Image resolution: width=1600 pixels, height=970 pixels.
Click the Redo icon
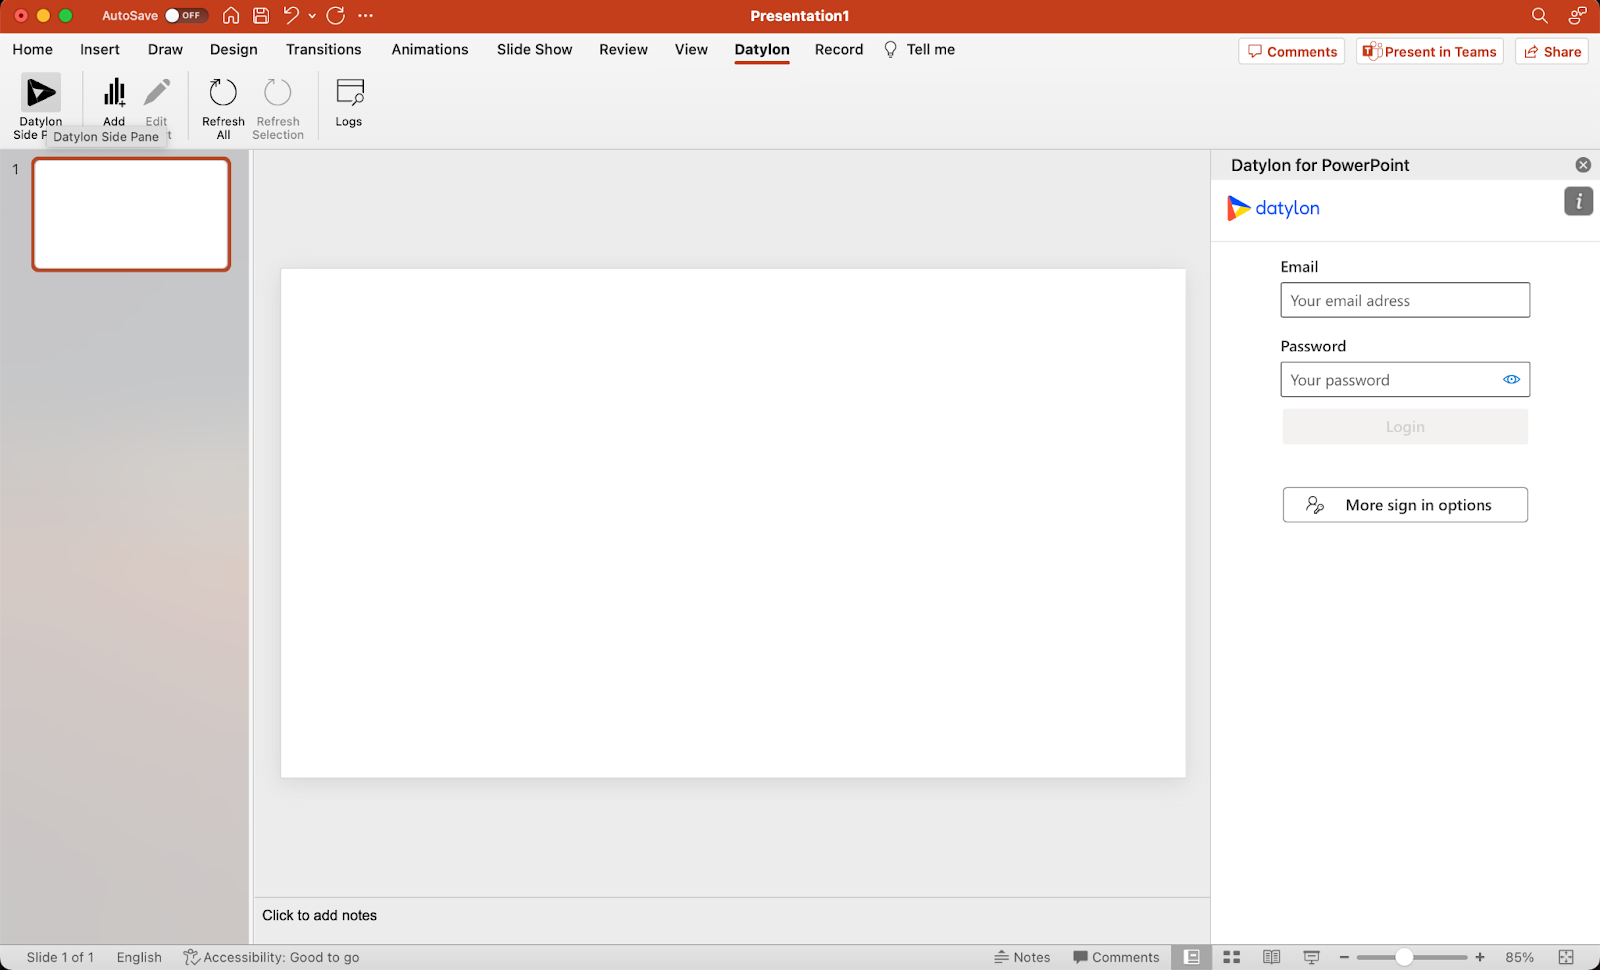[x=336, y=15]
